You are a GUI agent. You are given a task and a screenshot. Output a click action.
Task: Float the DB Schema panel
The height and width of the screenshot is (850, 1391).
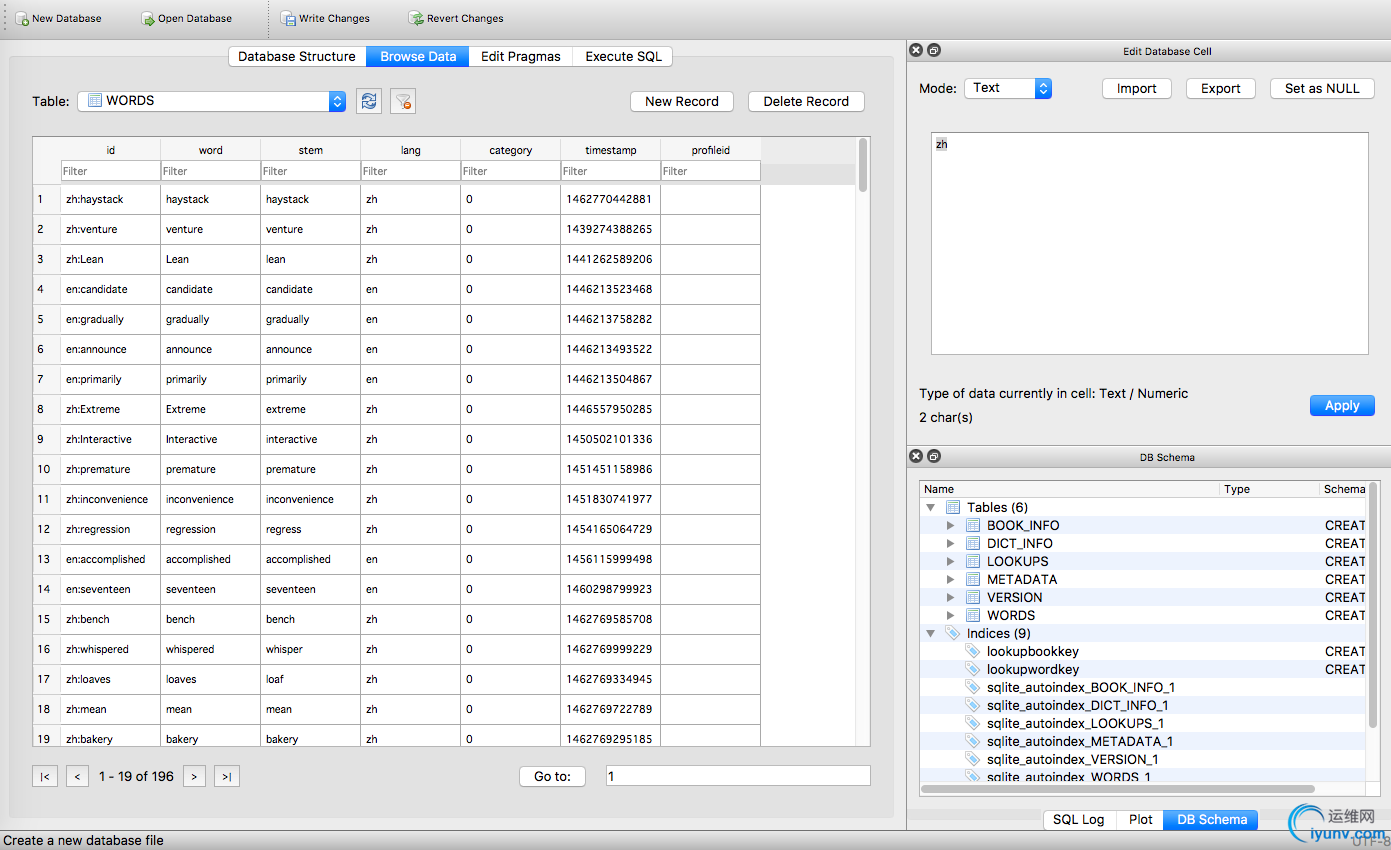pos(934,457)
